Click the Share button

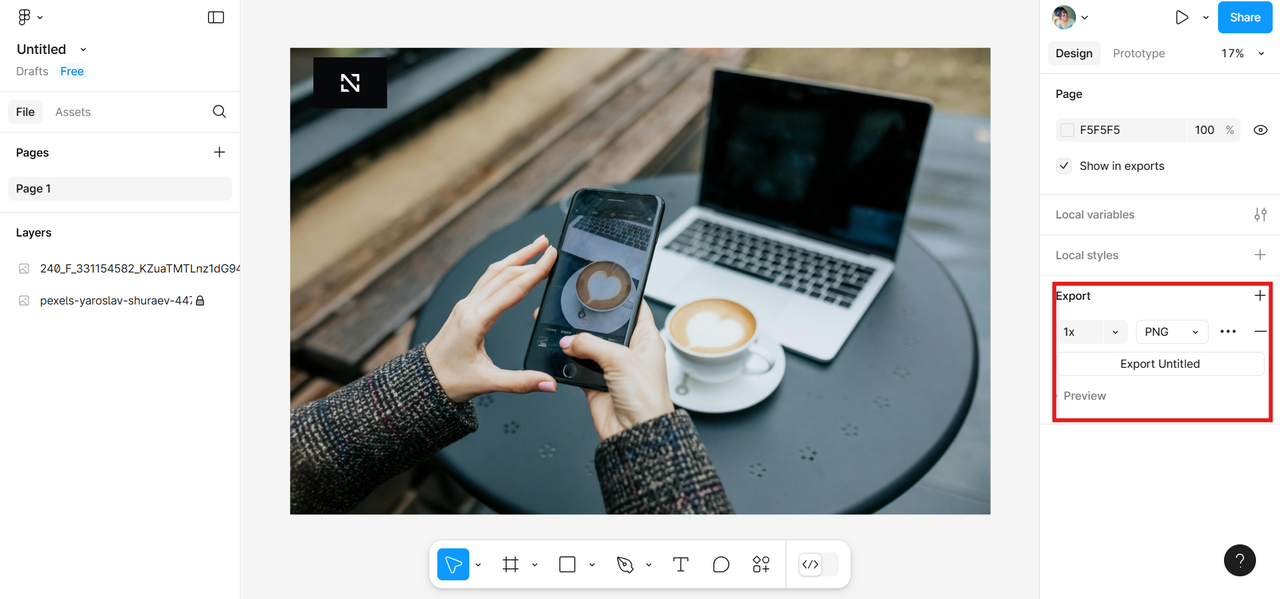[x=1245, y=17]
